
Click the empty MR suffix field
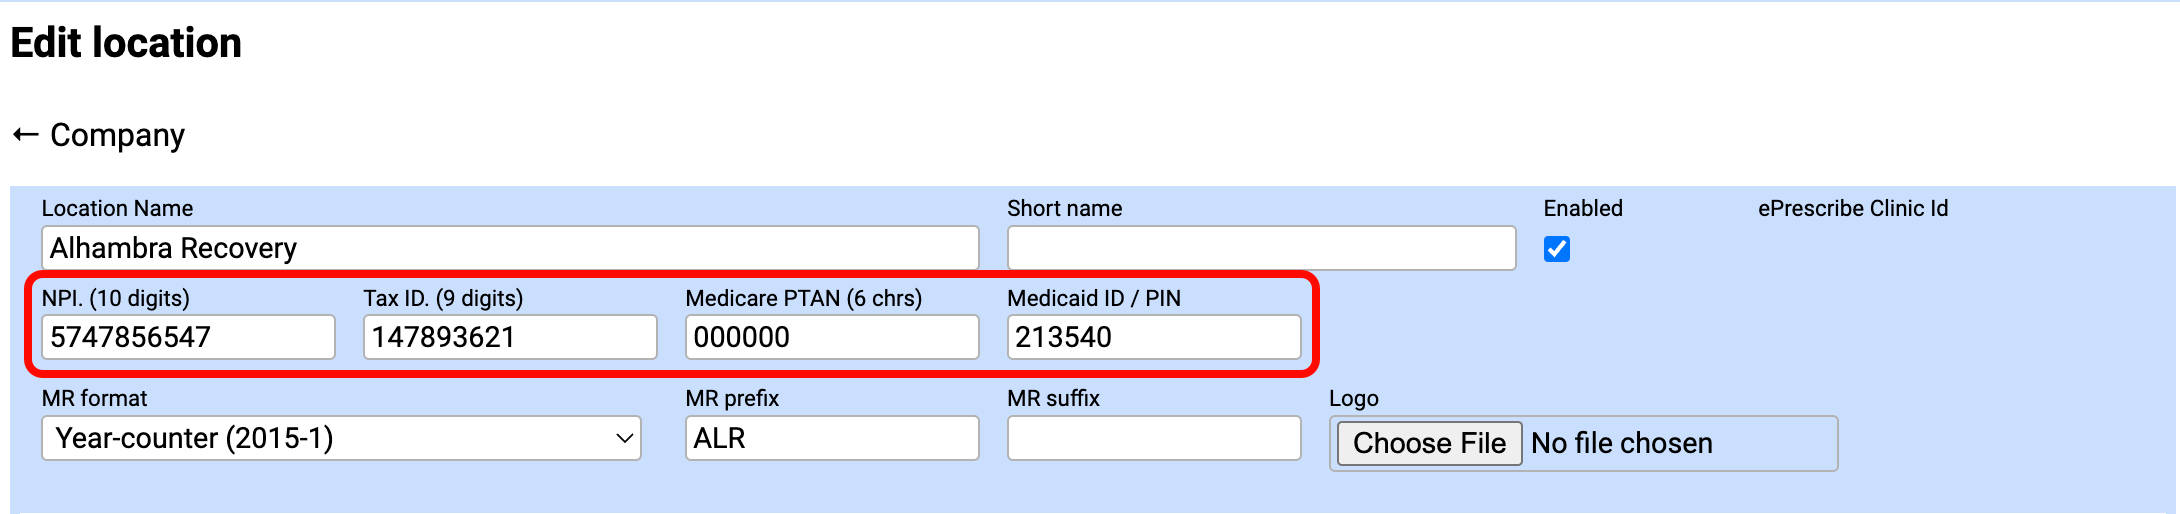tap(1154, 438)
